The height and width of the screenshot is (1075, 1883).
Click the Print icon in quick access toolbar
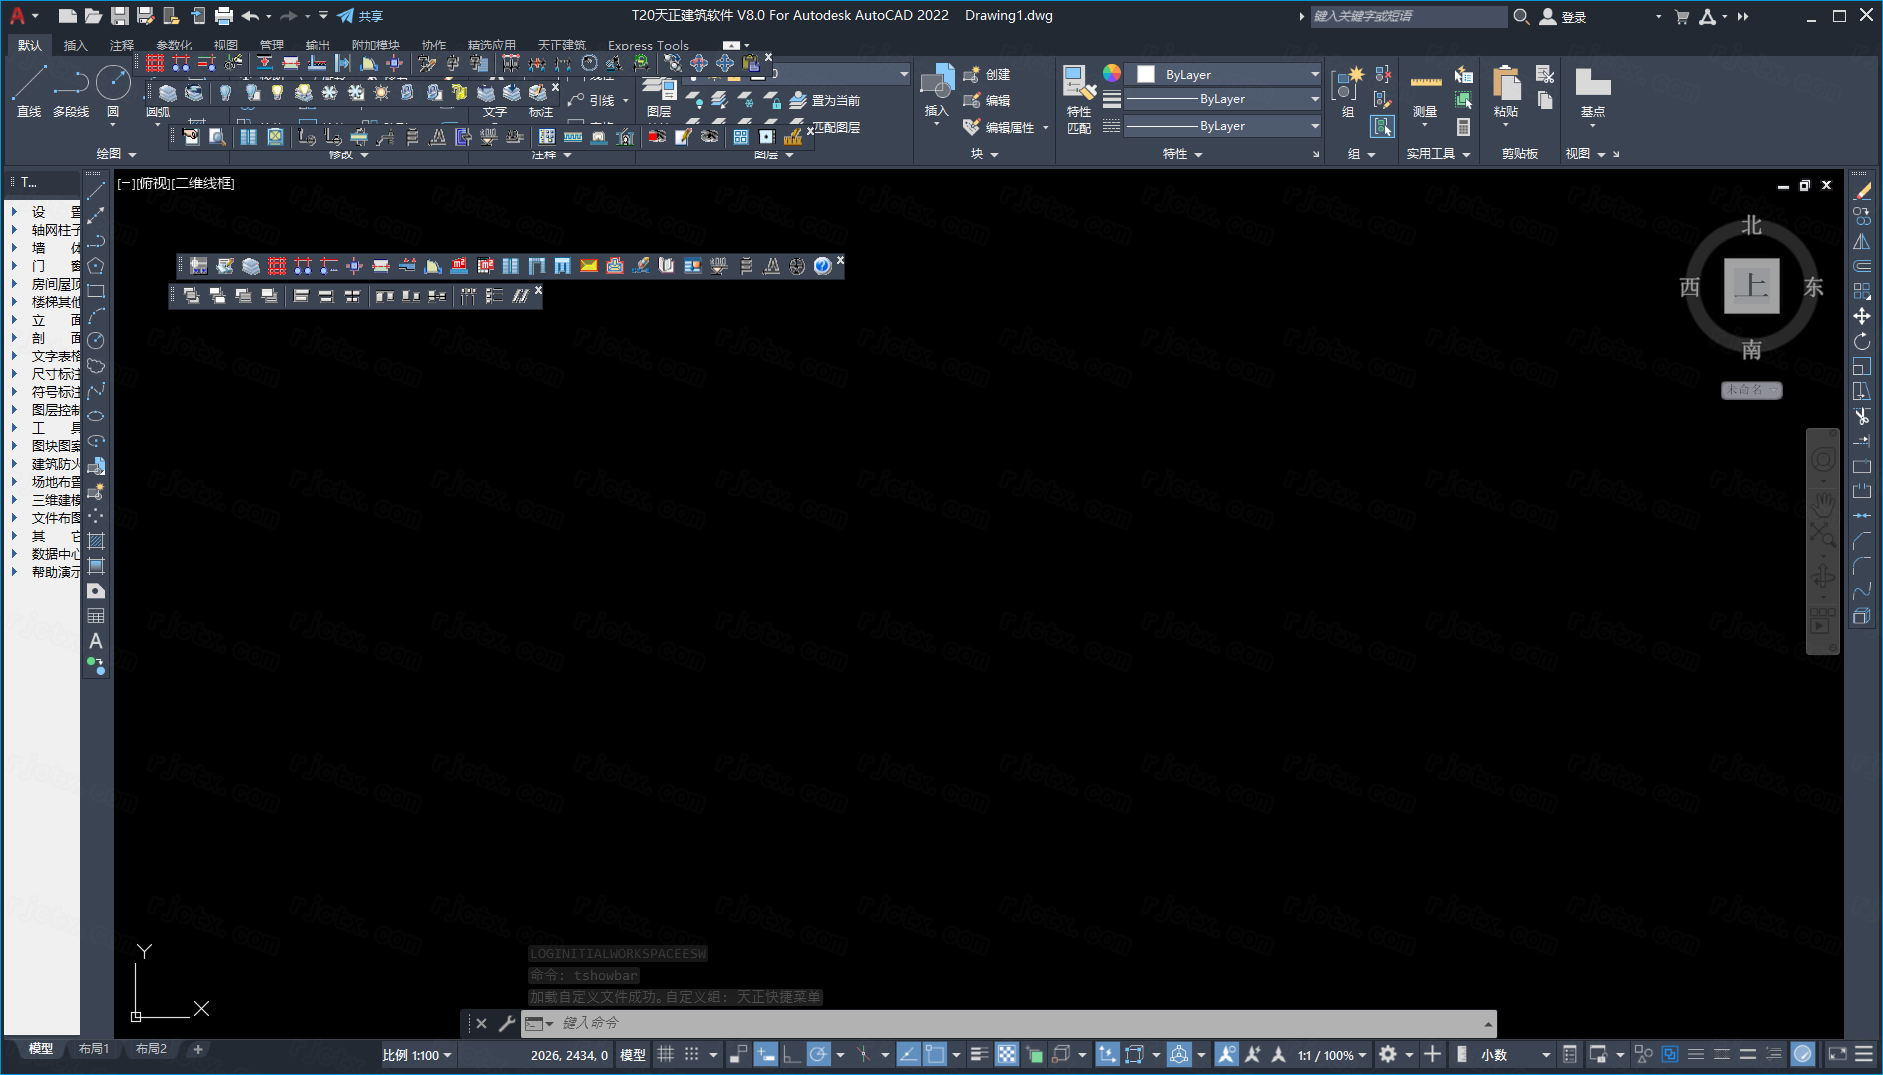point(223,16)
